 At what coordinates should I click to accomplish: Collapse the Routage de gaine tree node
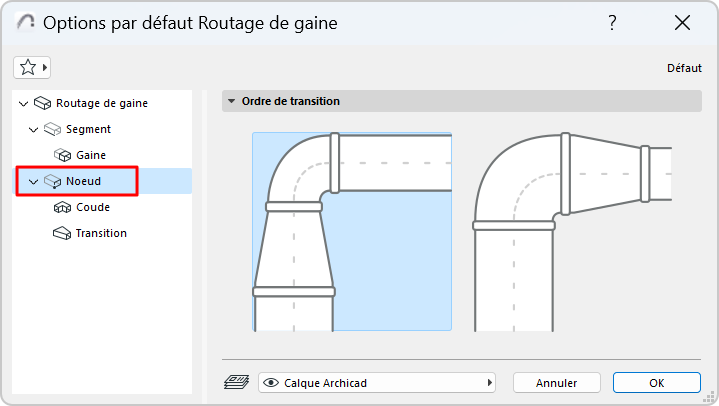24,103
